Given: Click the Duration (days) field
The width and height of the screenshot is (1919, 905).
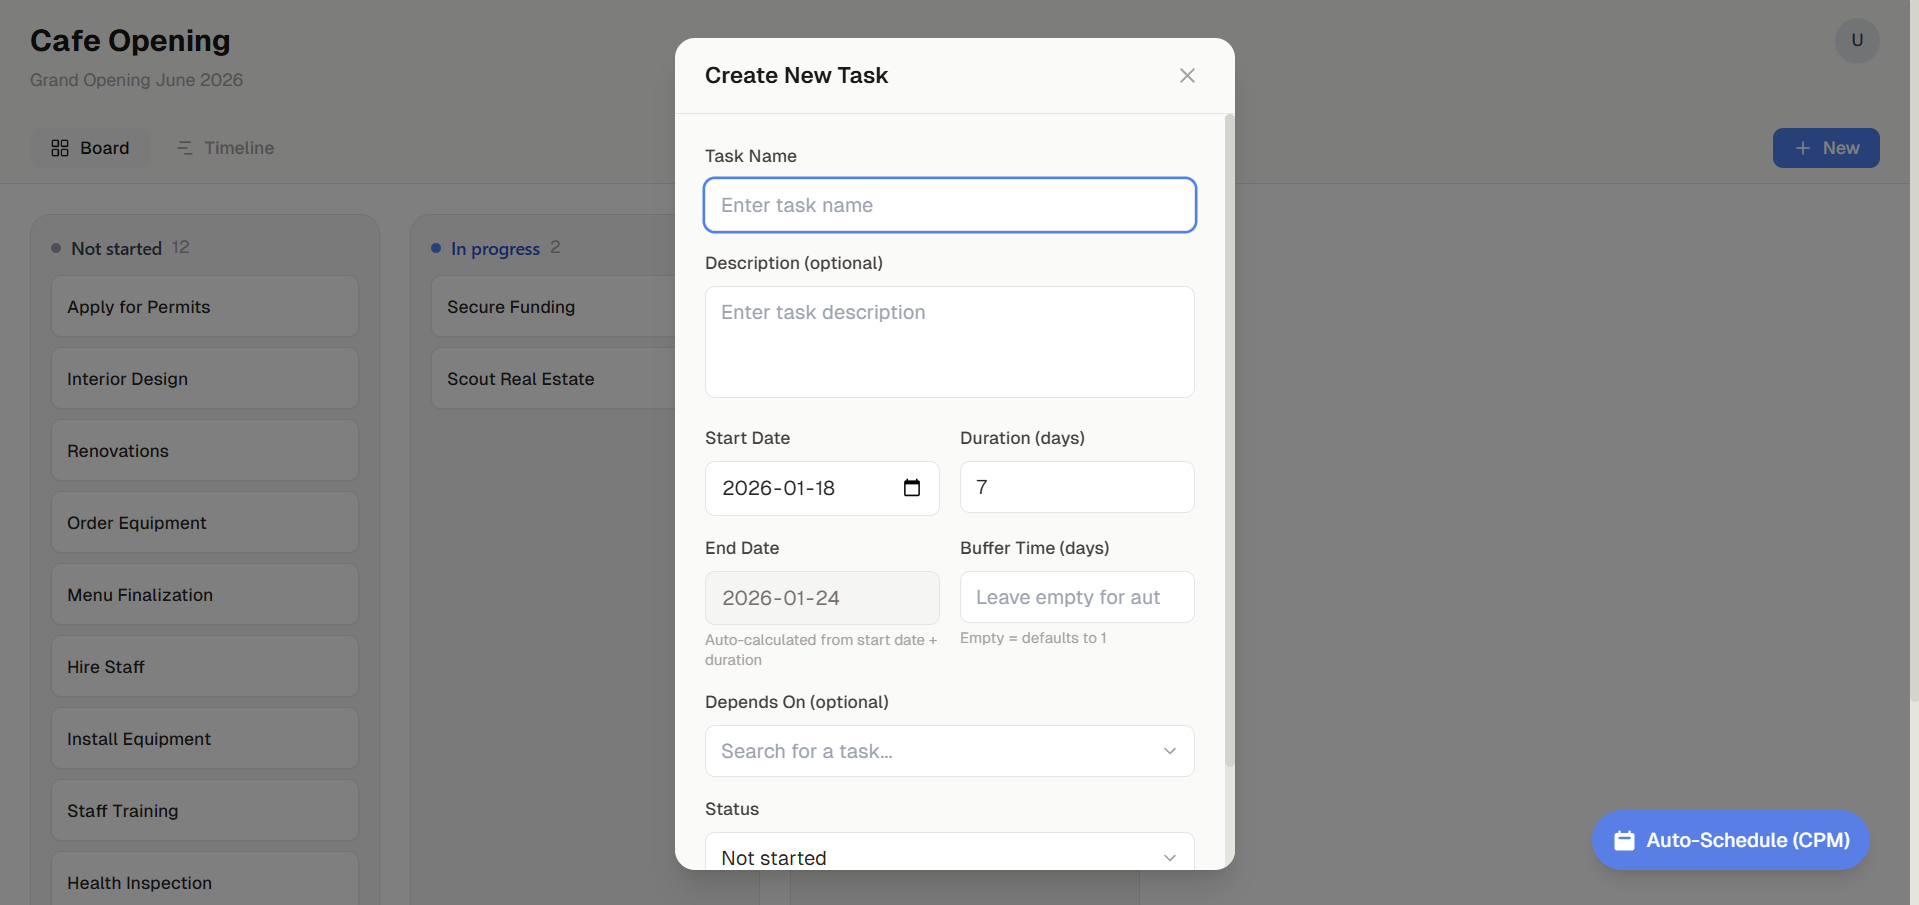Looking at the screenshot, I should 1077,487.
